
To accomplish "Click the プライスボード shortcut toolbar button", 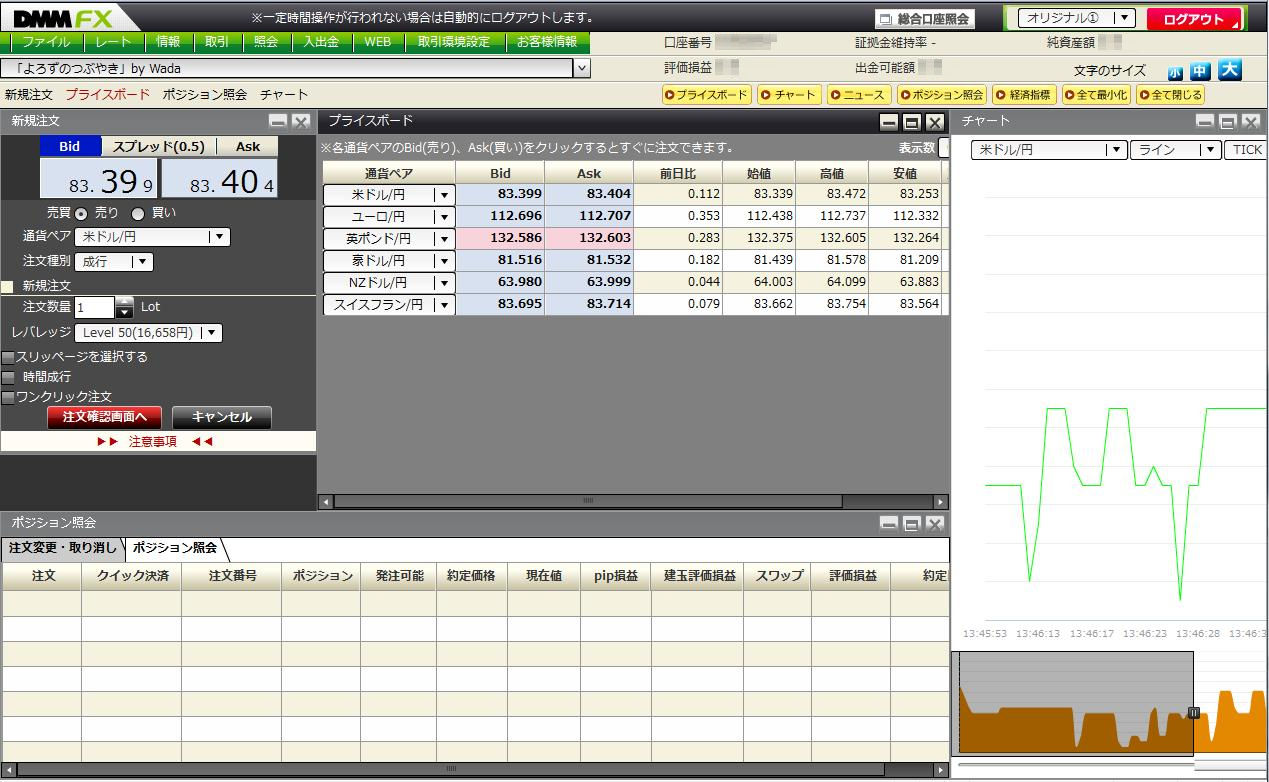I will 706,95.
